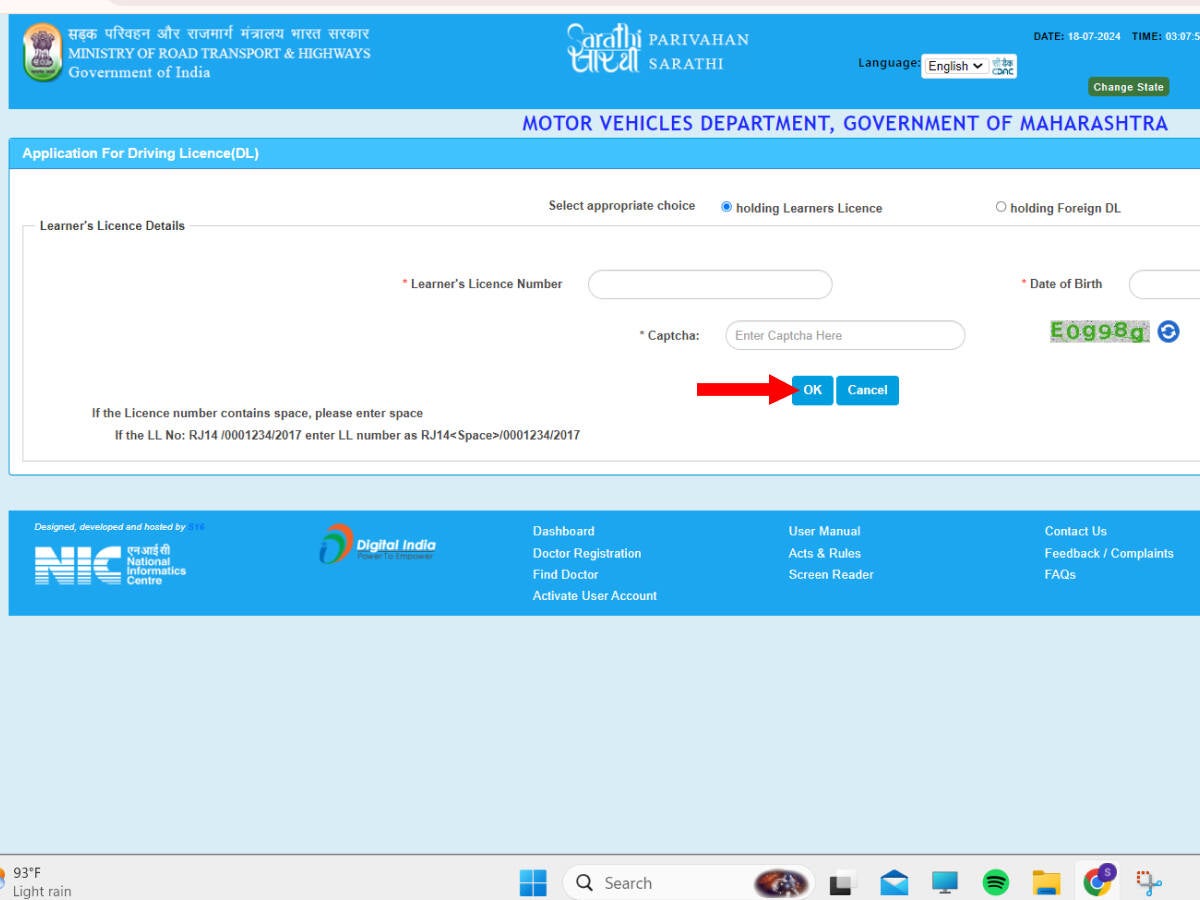
Task: Launch the Snipping Tool from the taskbar
Action: pos(1149,882)
